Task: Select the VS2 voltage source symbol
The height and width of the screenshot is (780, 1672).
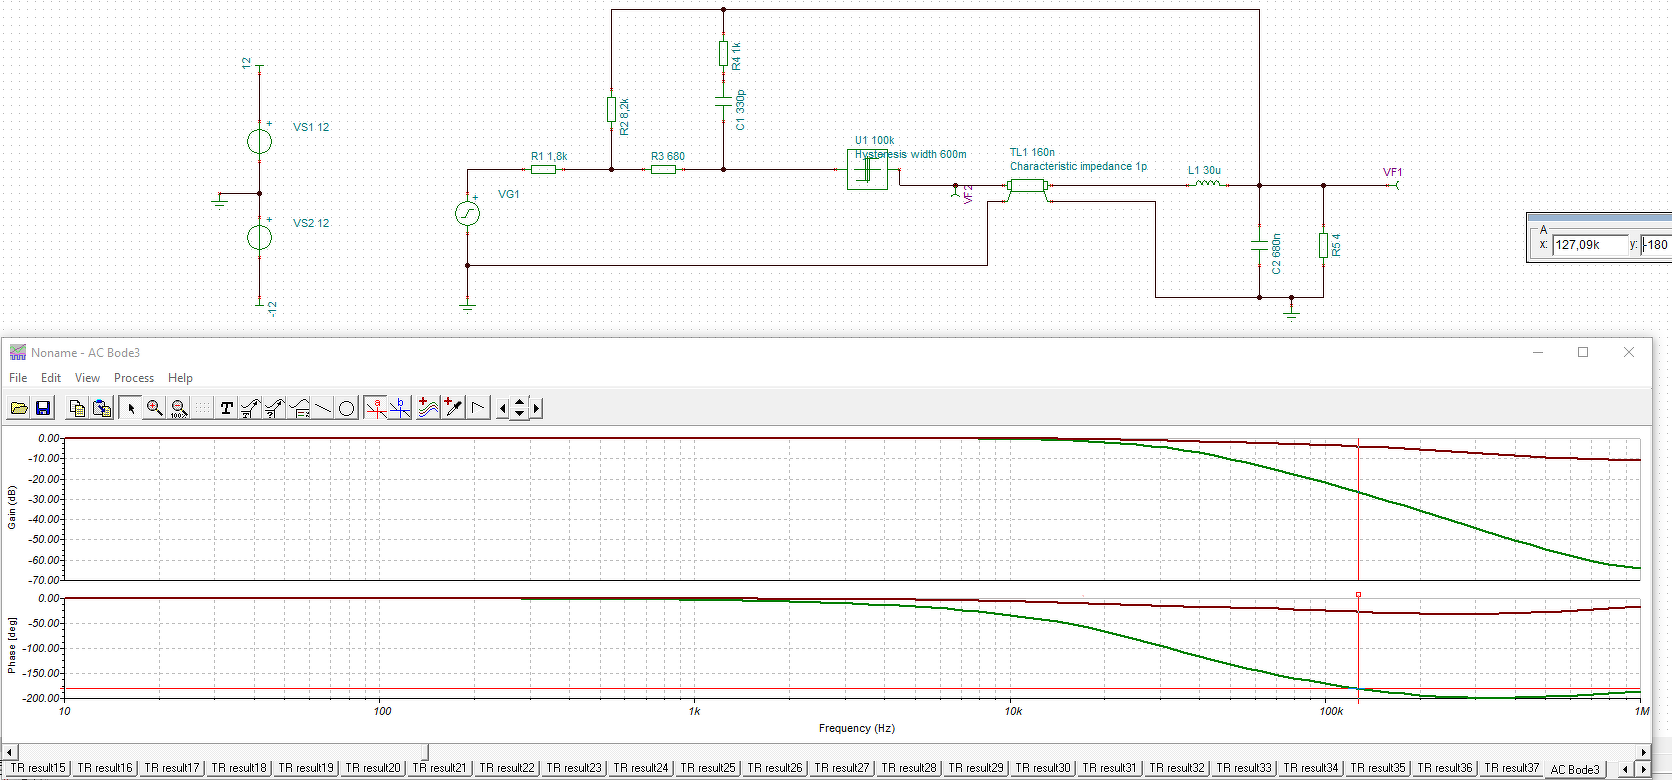Action: point(259,237)
